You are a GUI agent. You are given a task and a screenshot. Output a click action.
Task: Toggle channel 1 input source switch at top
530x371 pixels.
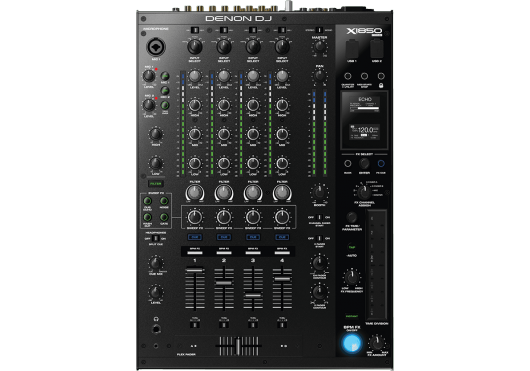(195, 30)
